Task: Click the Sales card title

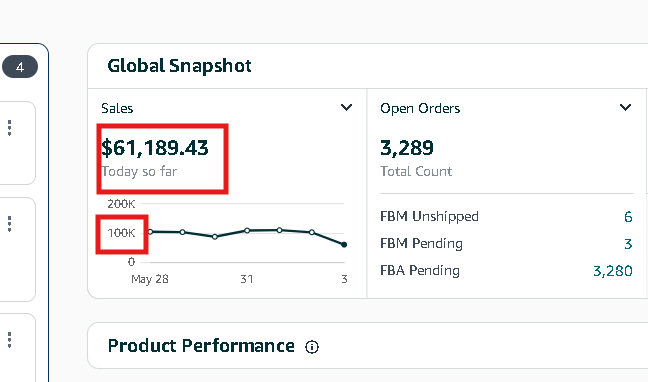Action: tap(117, 108)
